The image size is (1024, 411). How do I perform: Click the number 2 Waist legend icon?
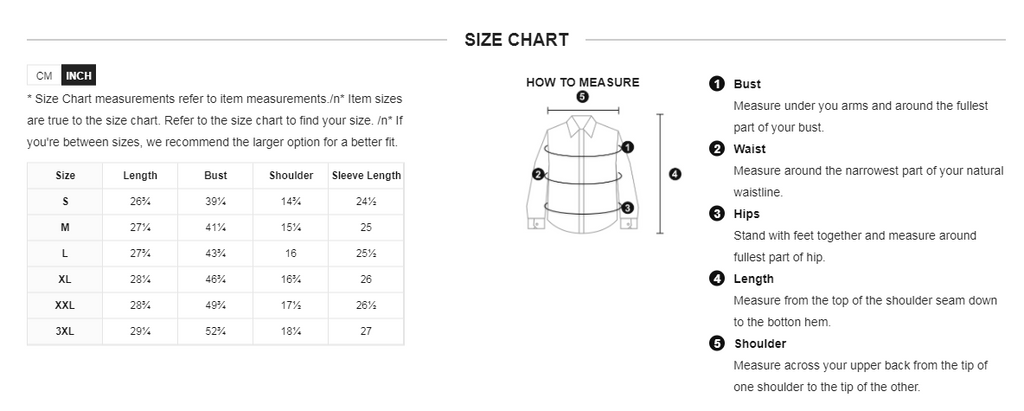tap(716, 148)
